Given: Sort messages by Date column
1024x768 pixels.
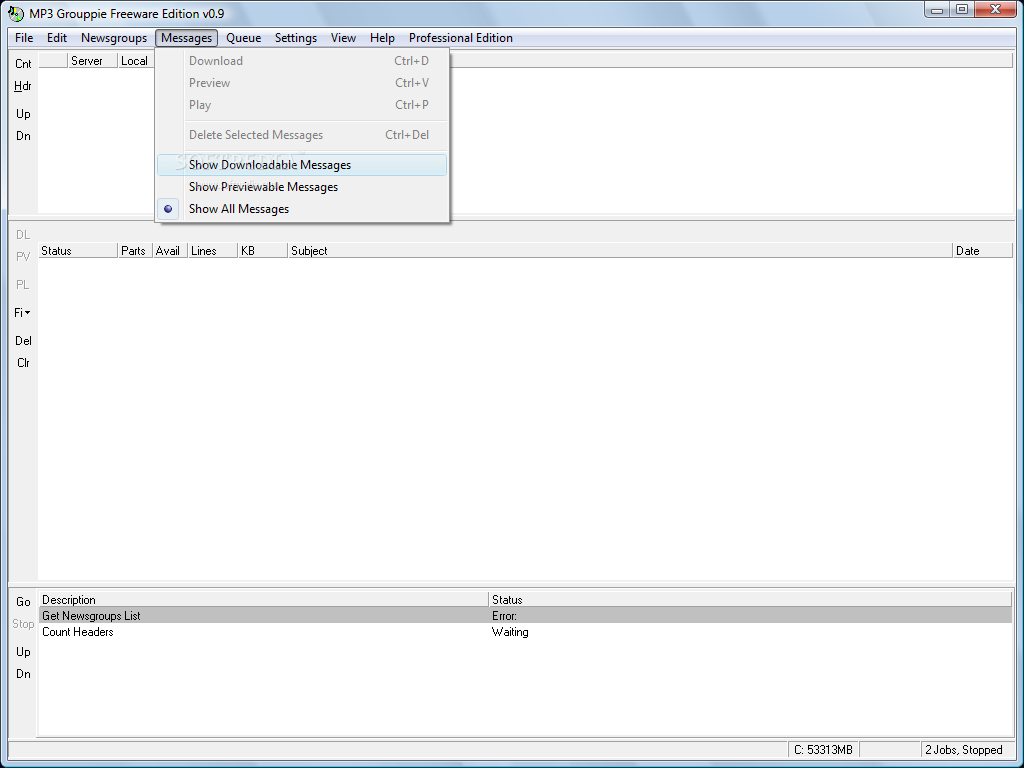Looking at the screenshot, I should pos(983,251).
